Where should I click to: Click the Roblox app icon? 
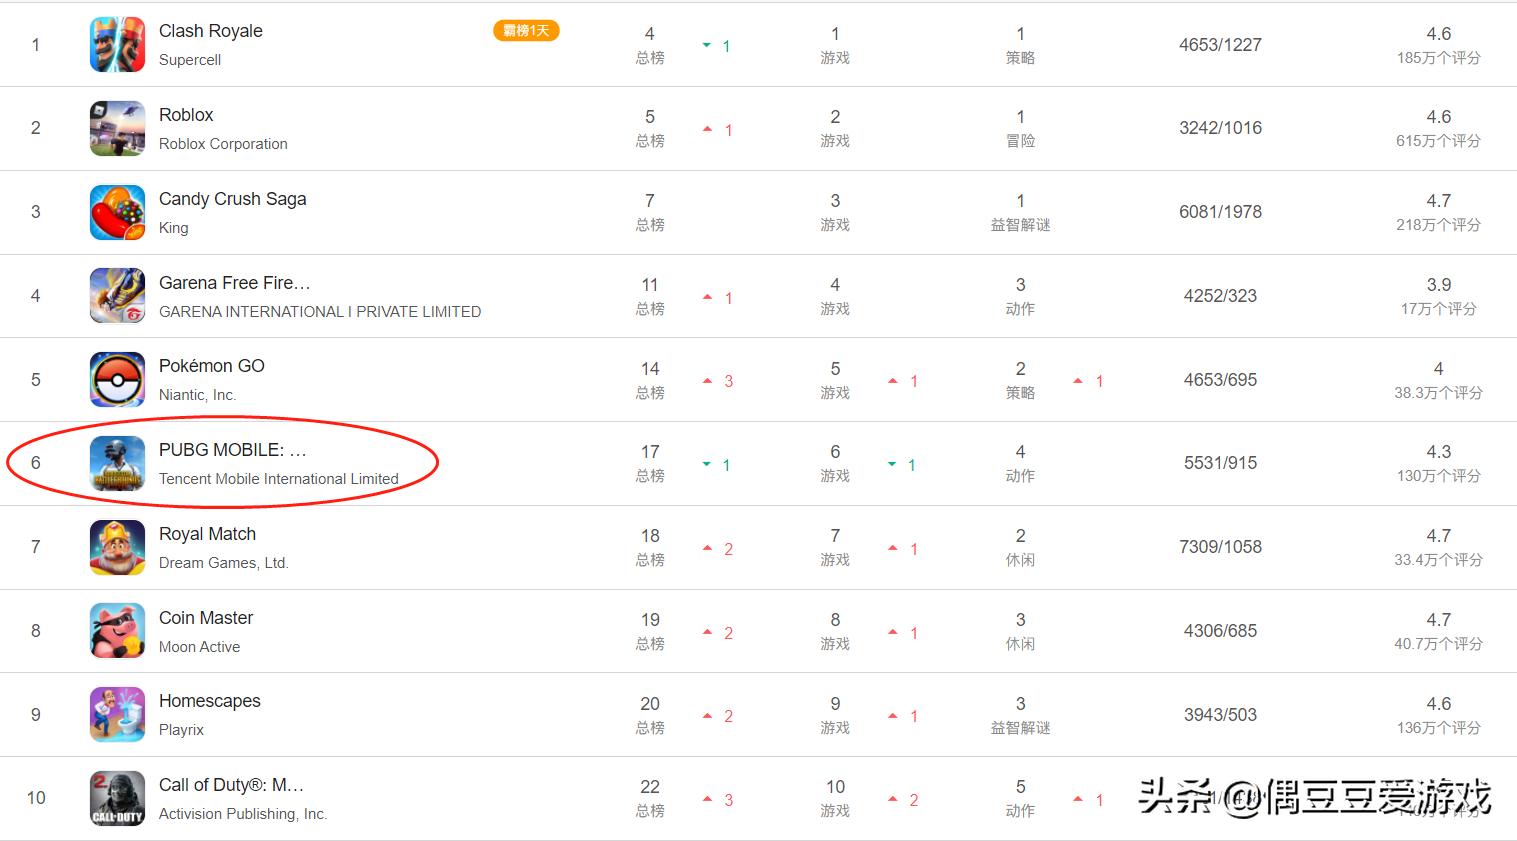click(118, 128)
